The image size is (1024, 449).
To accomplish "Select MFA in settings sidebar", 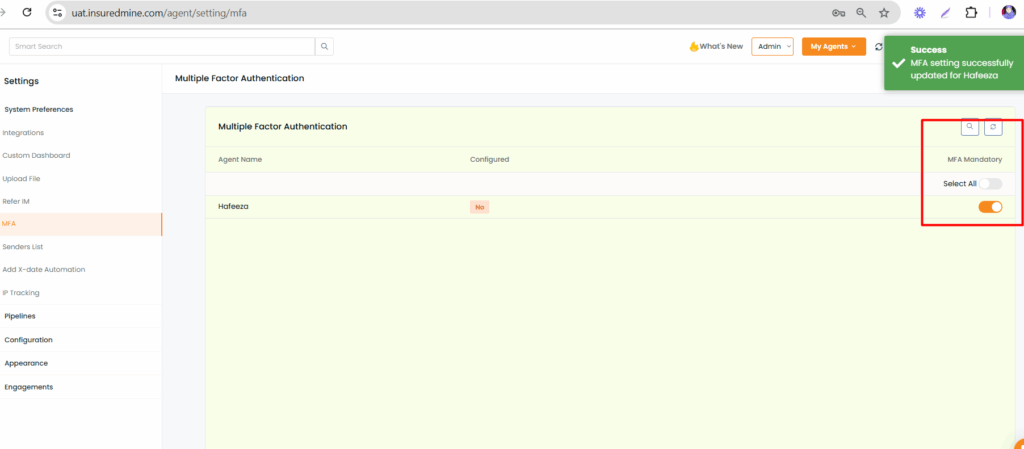I will pos(81,224).
